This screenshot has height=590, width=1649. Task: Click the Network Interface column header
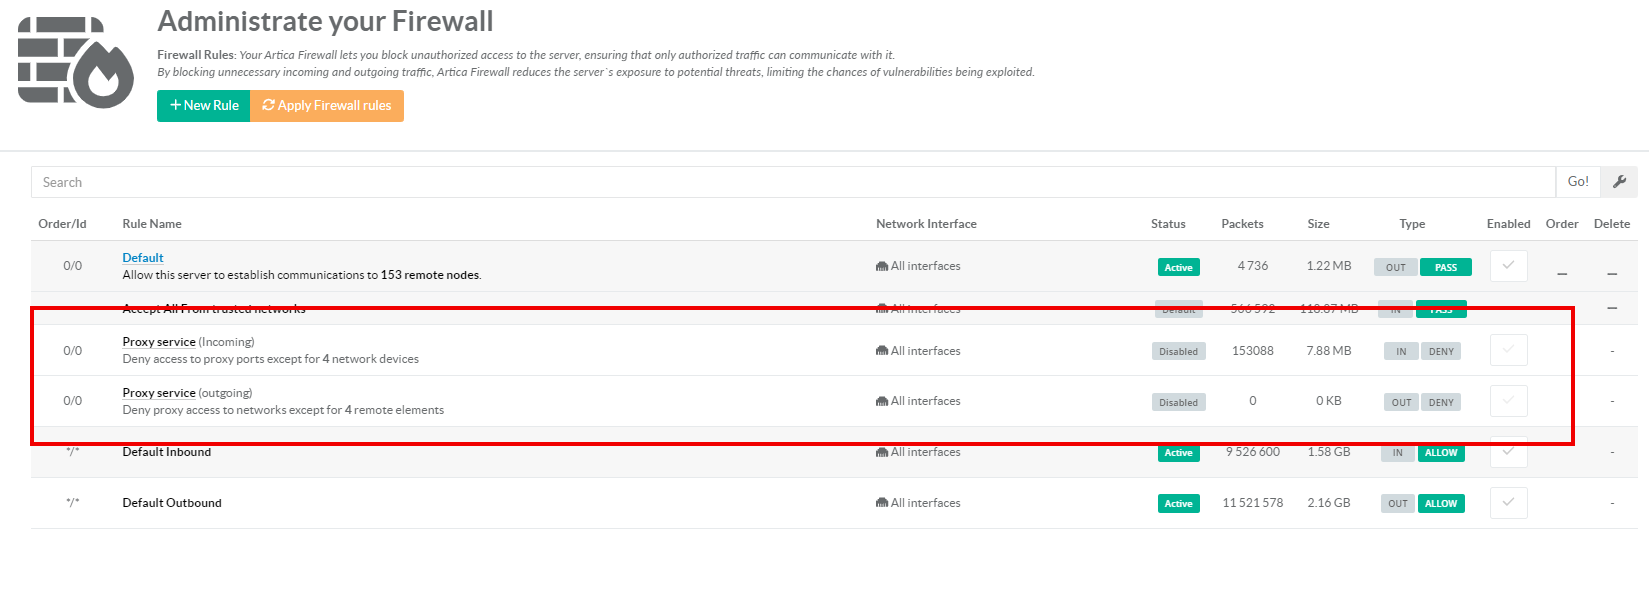(x=926, y=224)
